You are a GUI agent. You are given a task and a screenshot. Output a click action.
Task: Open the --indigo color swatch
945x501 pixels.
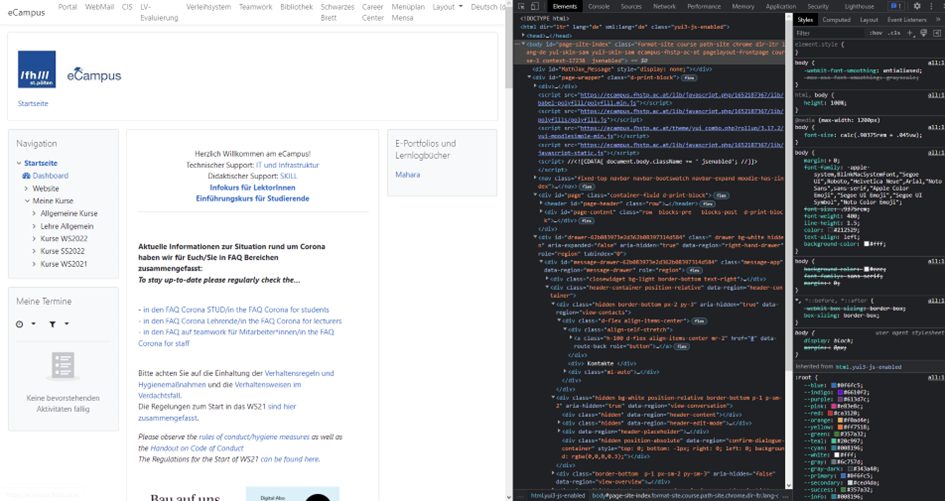point(841,392)
